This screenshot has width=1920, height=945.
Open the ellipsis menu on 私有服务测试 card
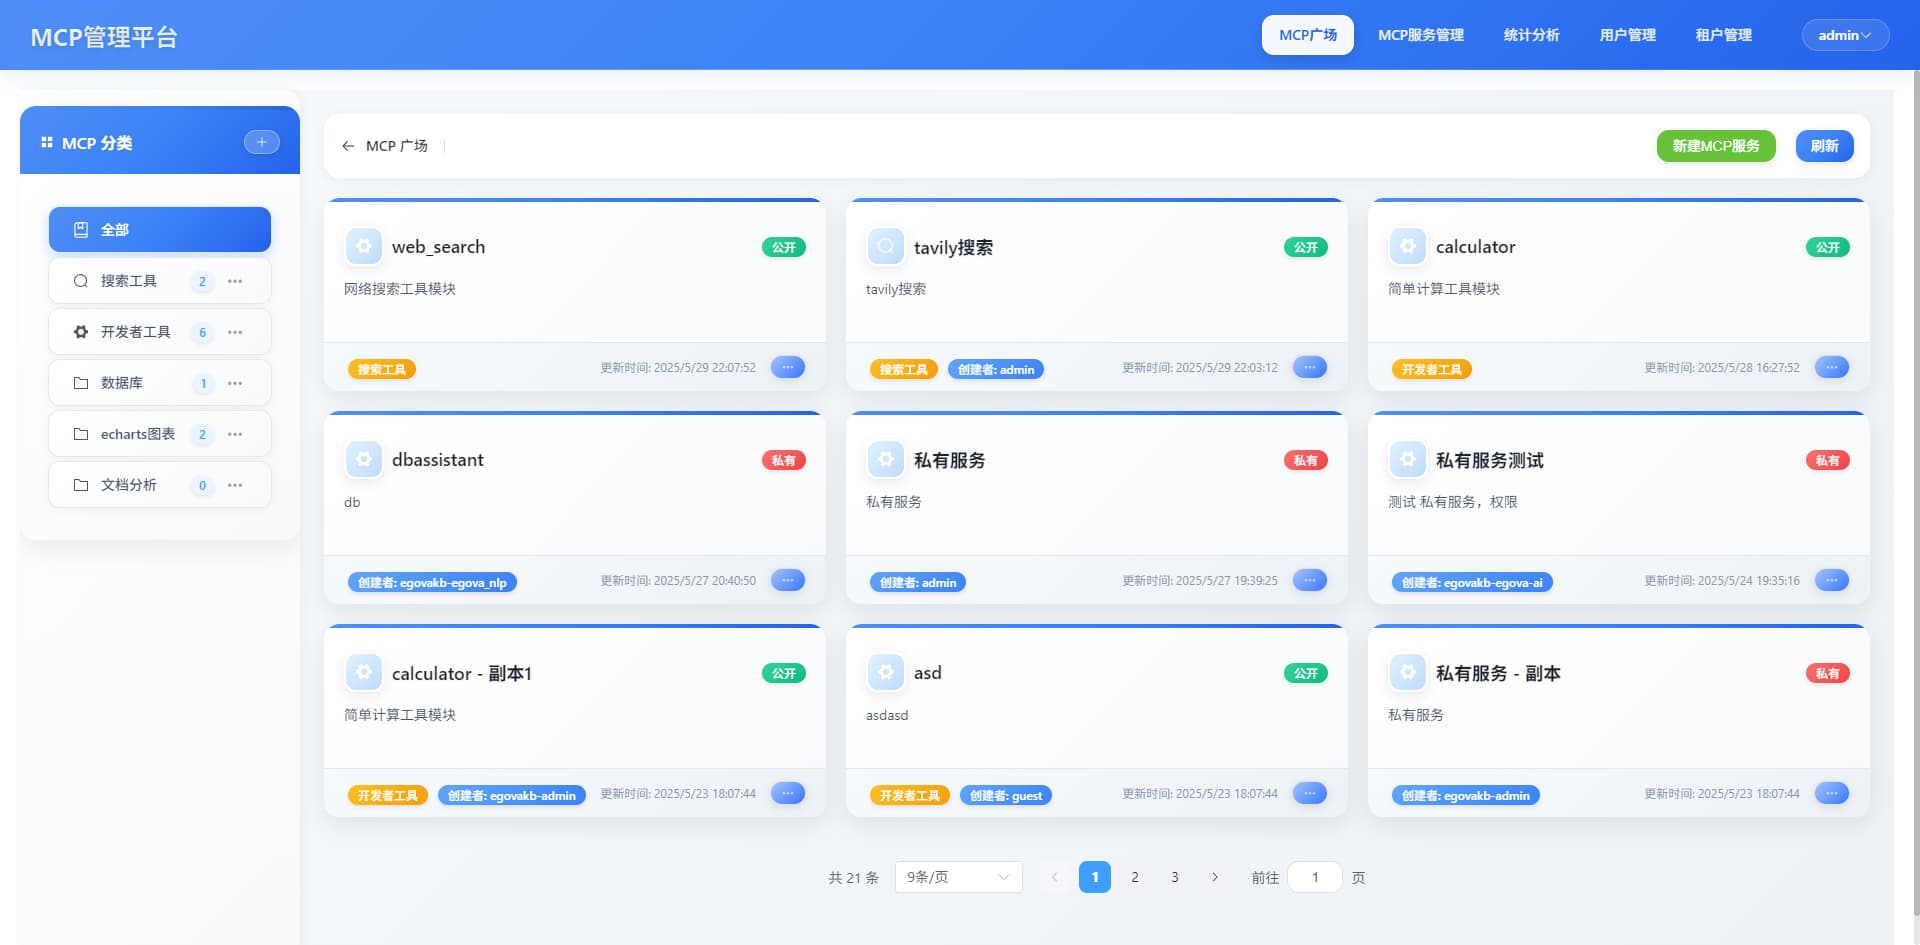pos(1832,580)
